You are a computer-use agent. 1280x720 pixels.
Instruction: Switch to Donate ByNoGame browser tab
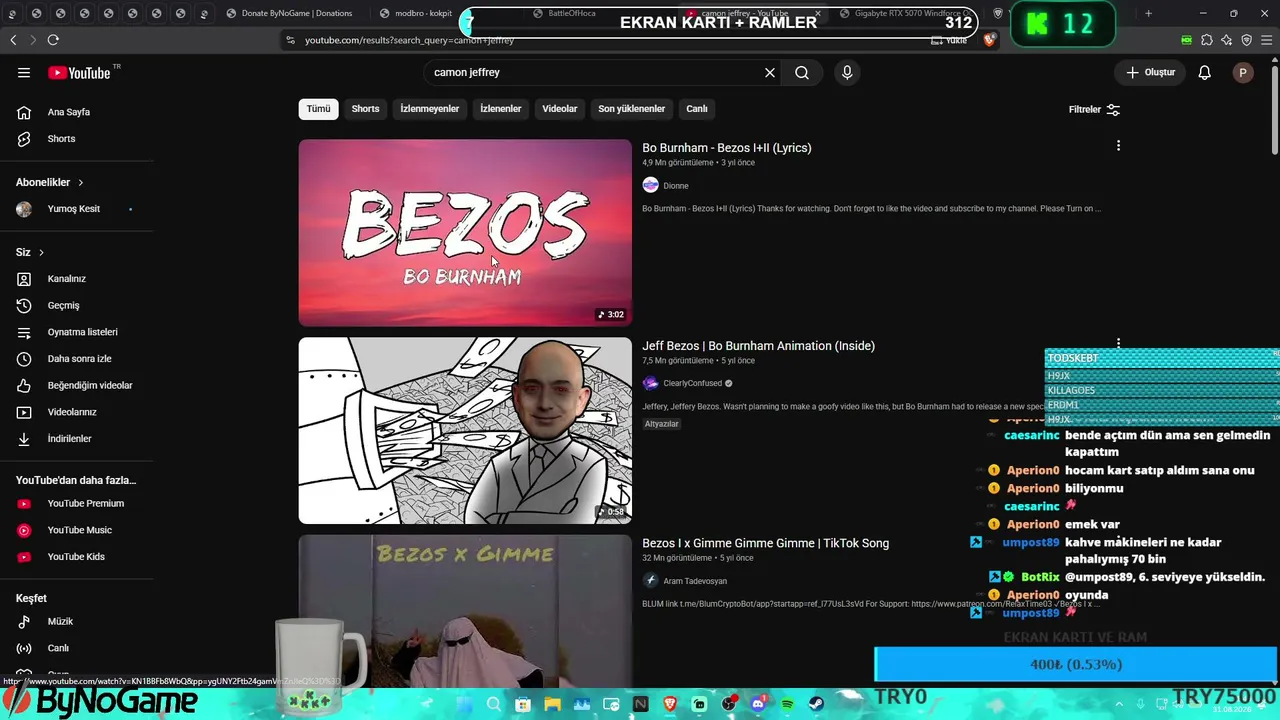click(290, 14)
